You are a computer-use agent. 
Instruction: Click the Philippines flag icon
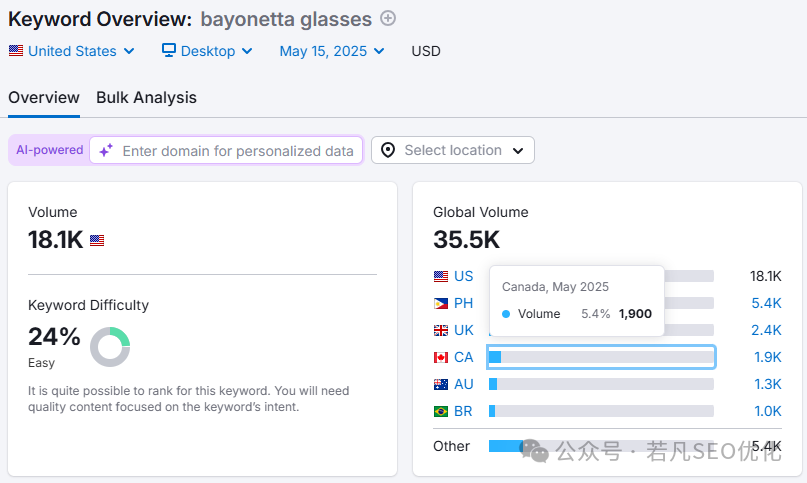[441, 303]
